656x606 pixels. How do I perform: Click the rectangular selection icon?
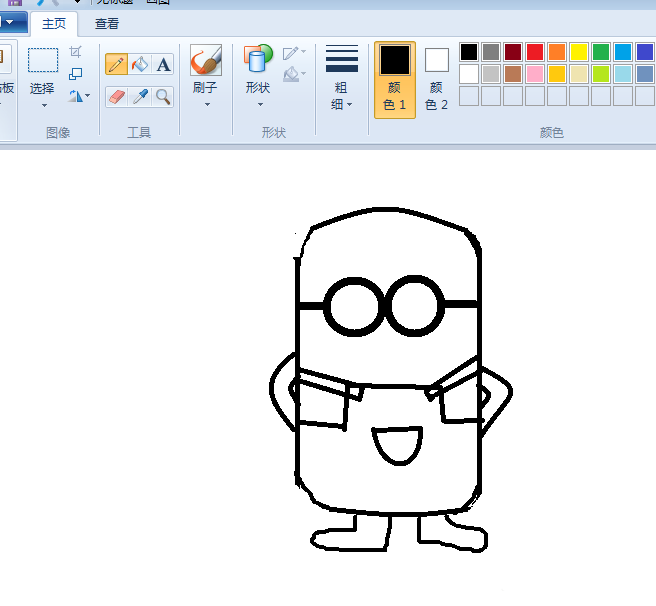pos(43,60)
